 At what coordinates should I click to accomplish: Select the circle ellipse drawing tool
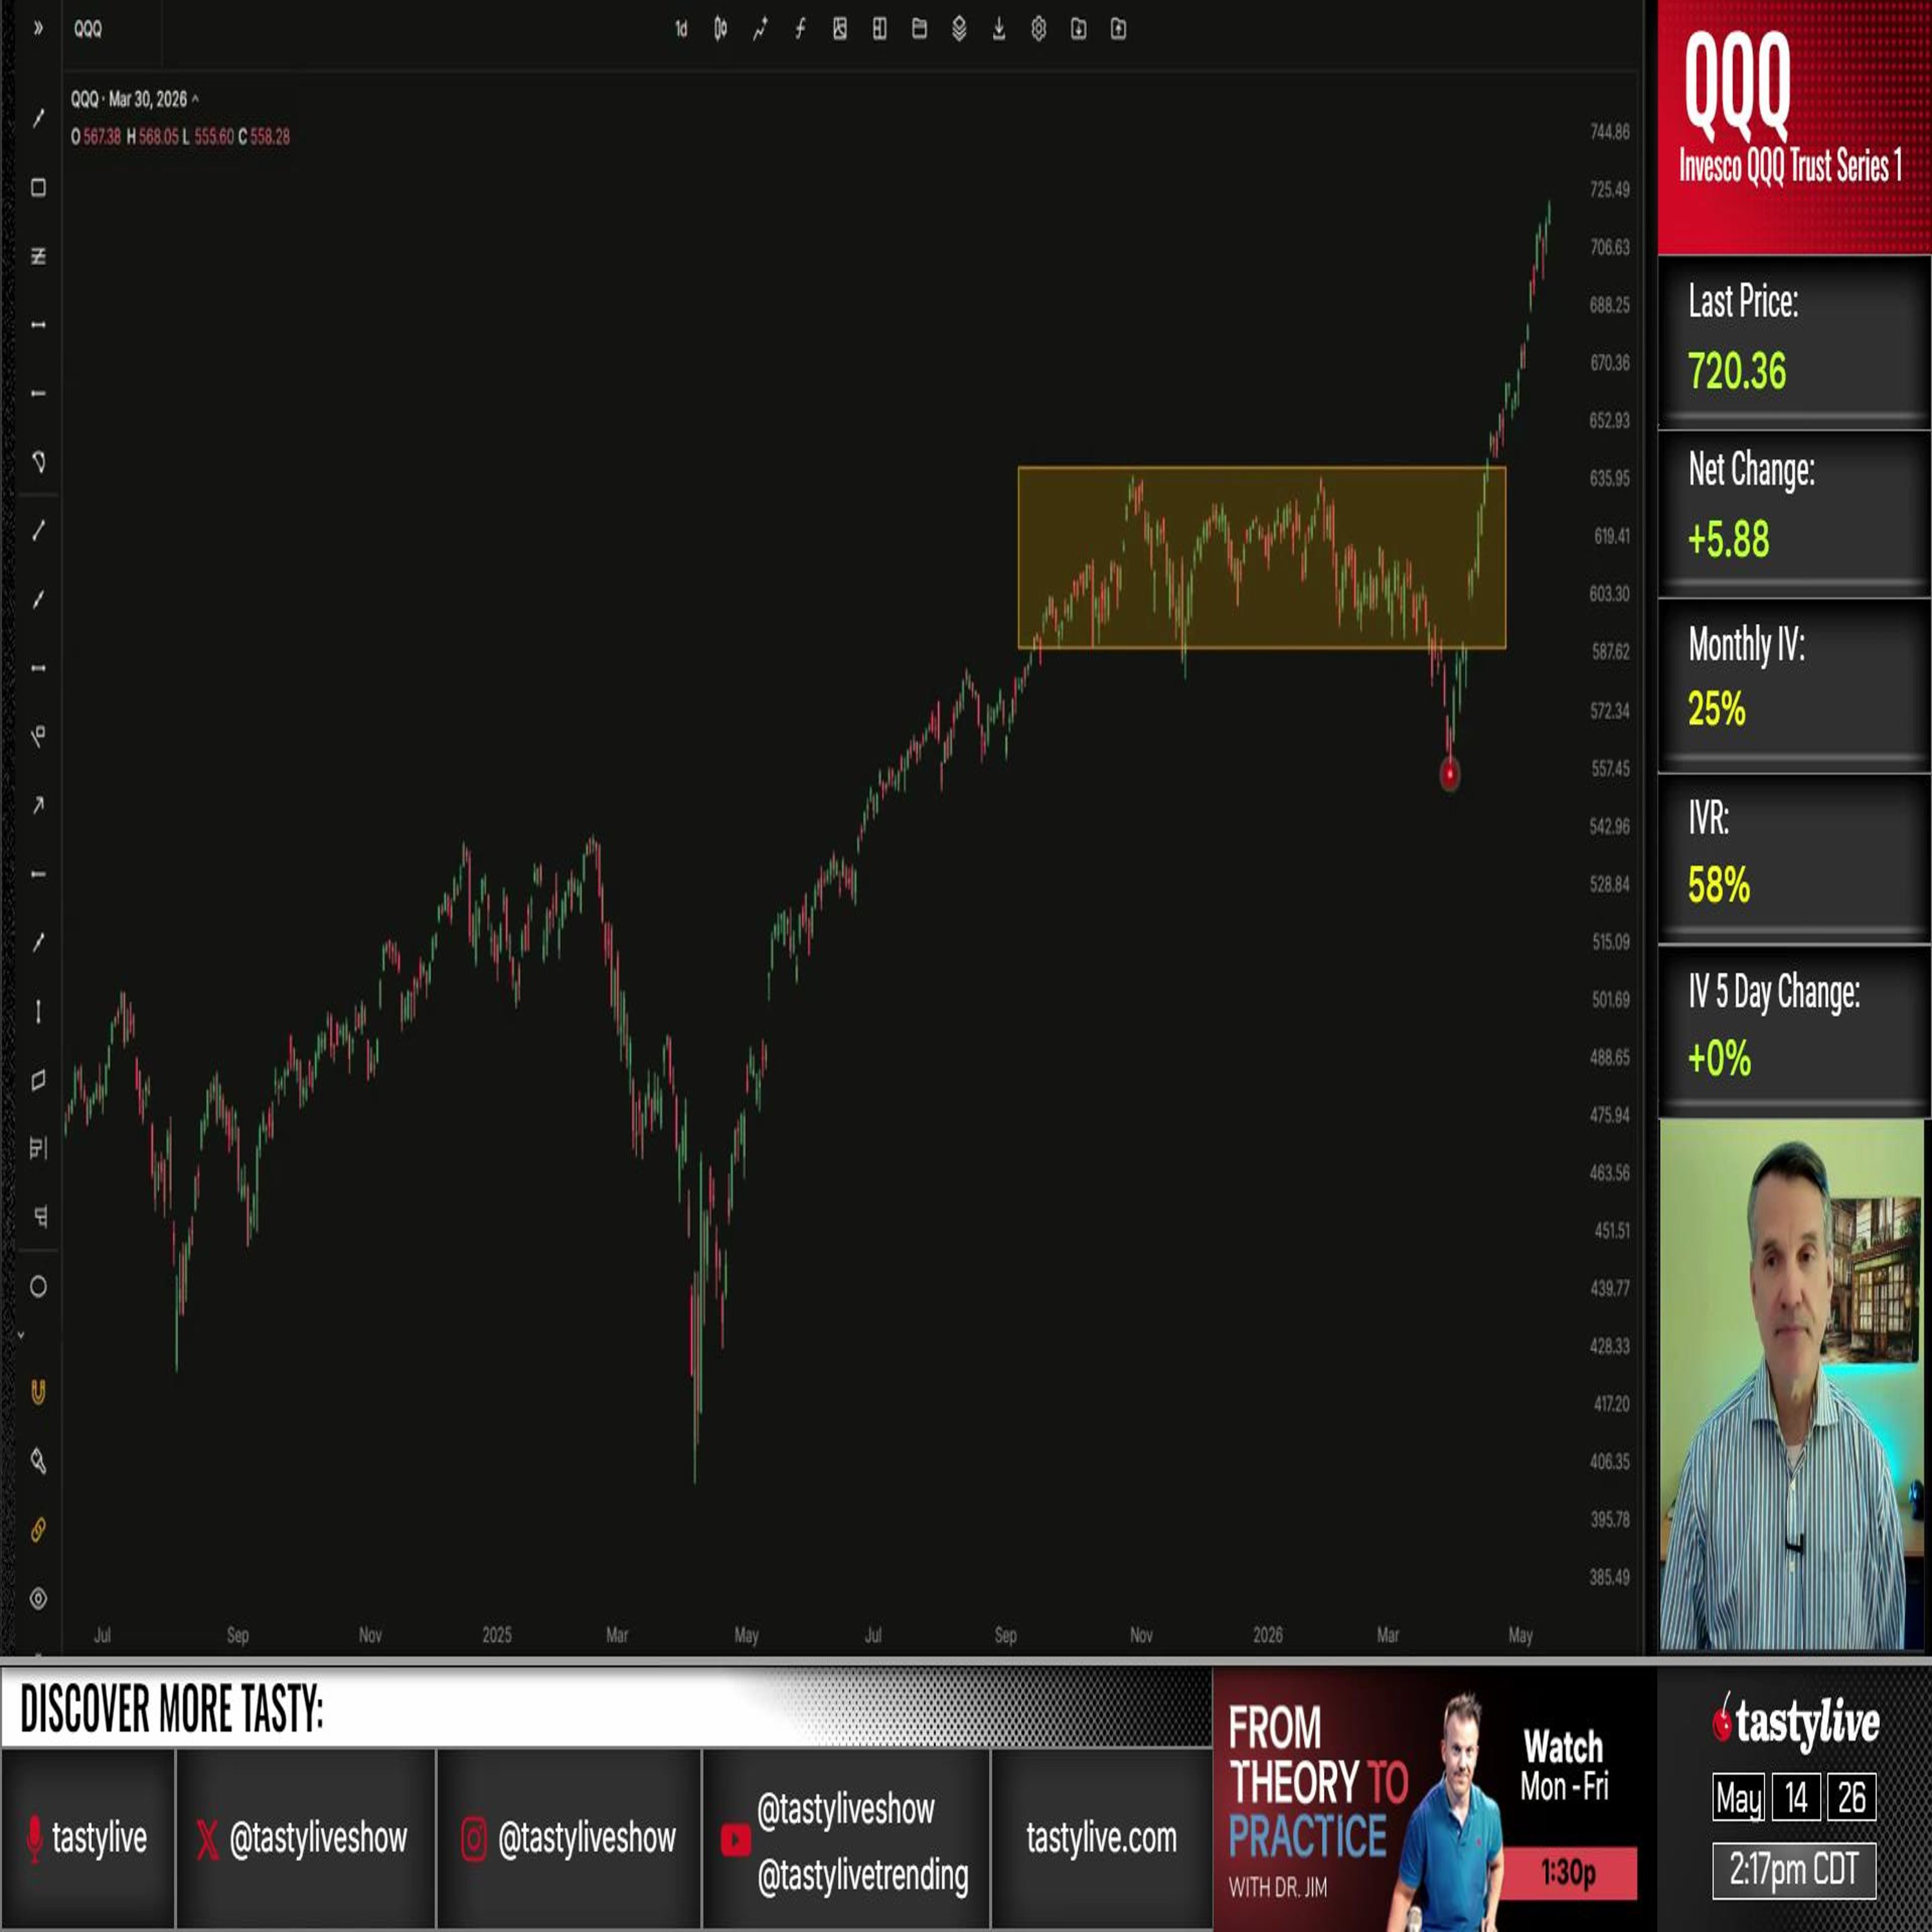click(38, 1287)
